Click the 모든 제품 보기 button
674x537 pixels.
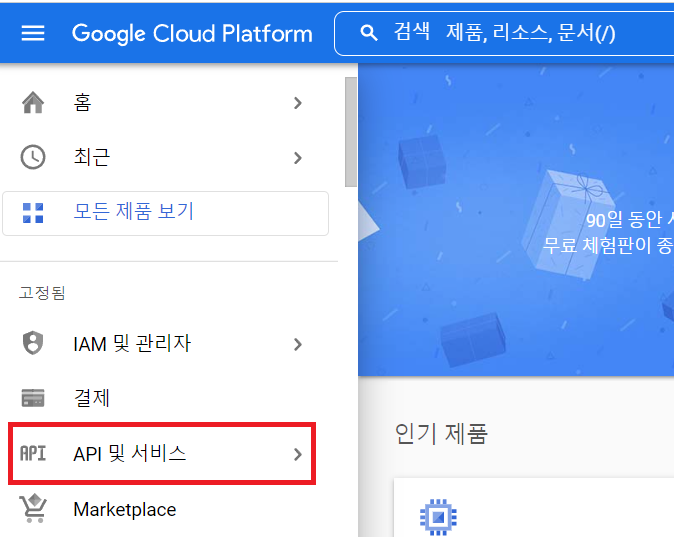coord(165,213)
